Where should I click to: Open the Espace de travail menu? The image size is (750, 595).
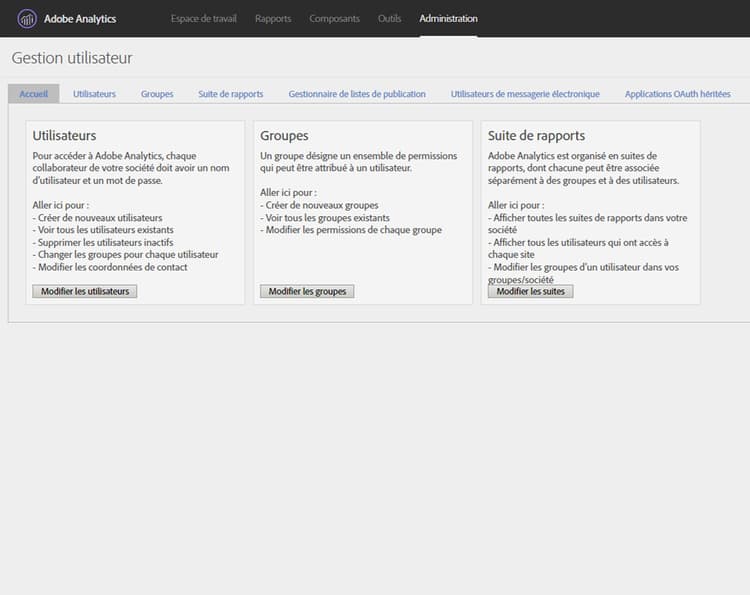point(204,19)
